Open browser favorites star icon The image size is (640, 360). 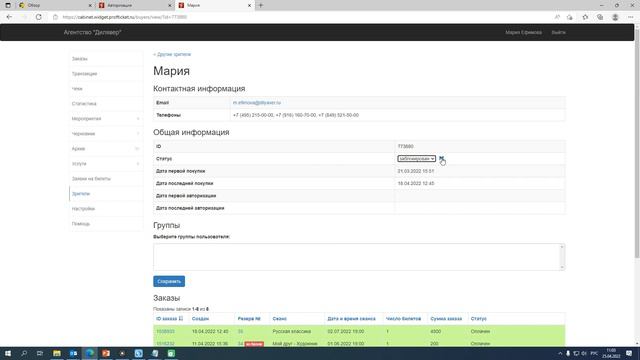coord(585,17)
